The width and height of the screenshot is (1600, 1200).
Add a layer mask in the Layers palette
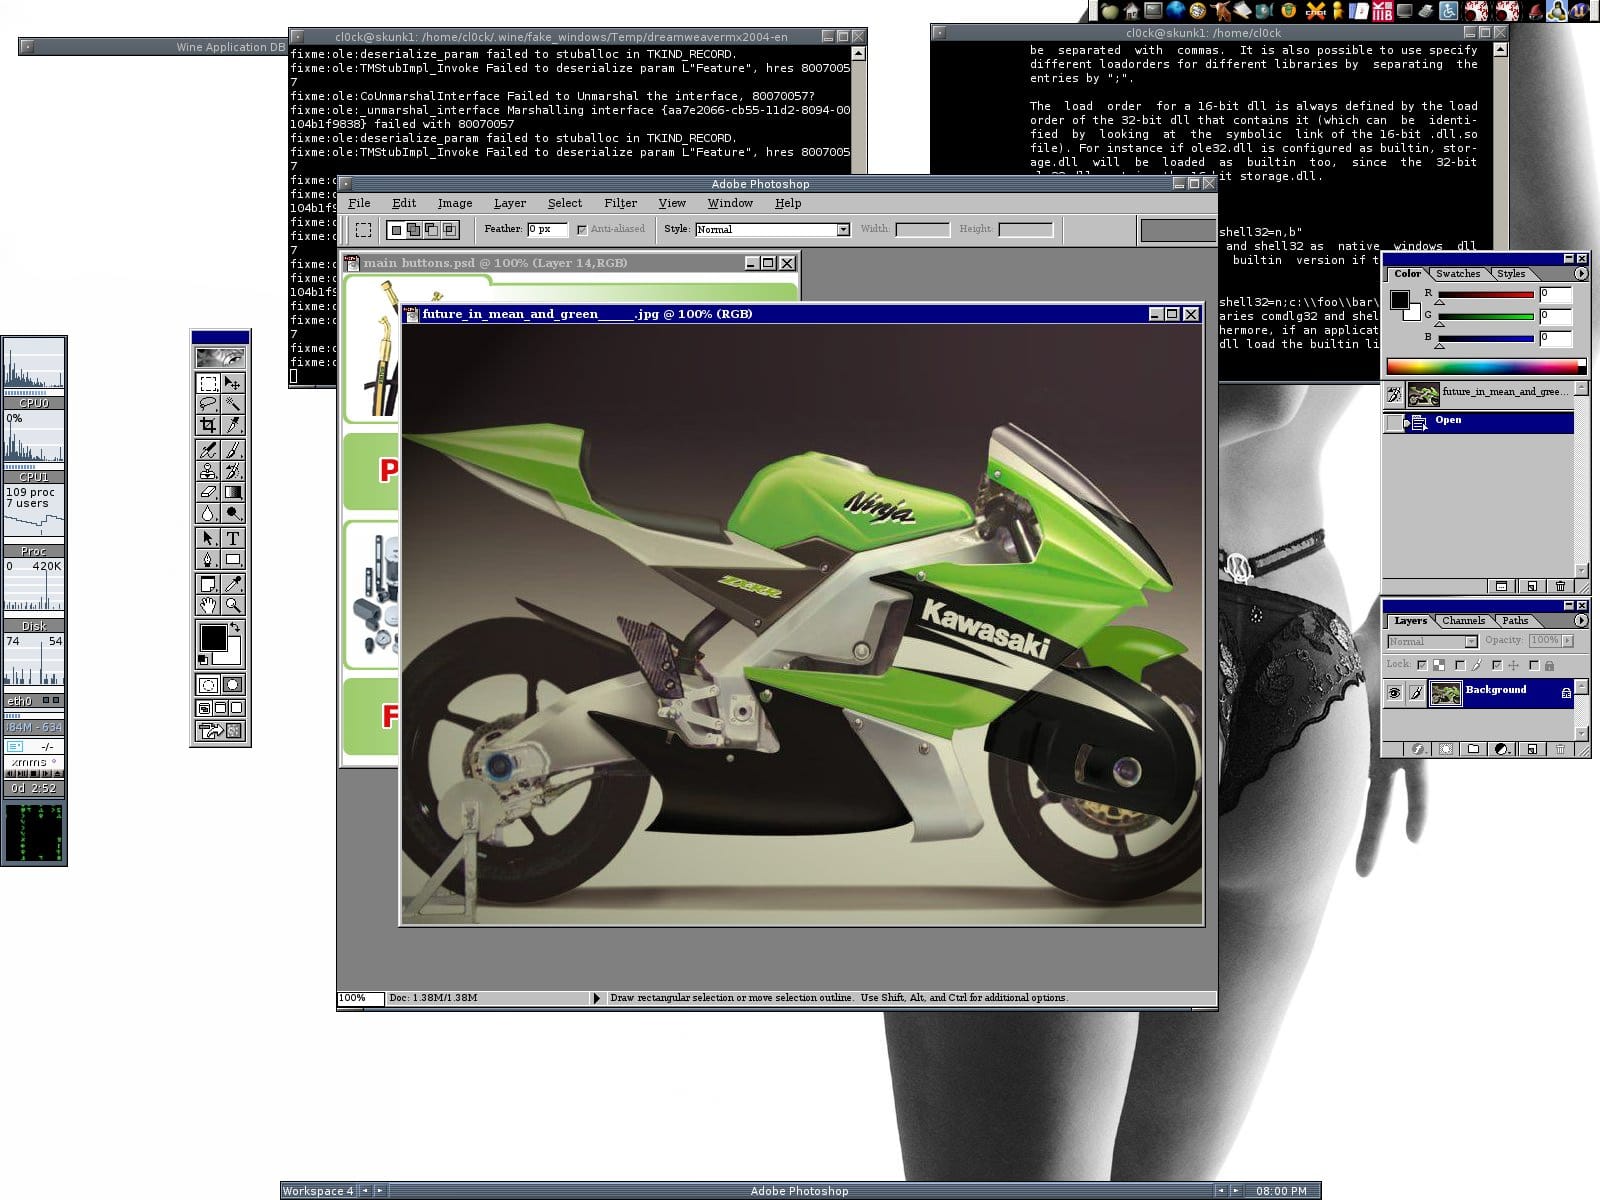click(x=1446, y=749)
